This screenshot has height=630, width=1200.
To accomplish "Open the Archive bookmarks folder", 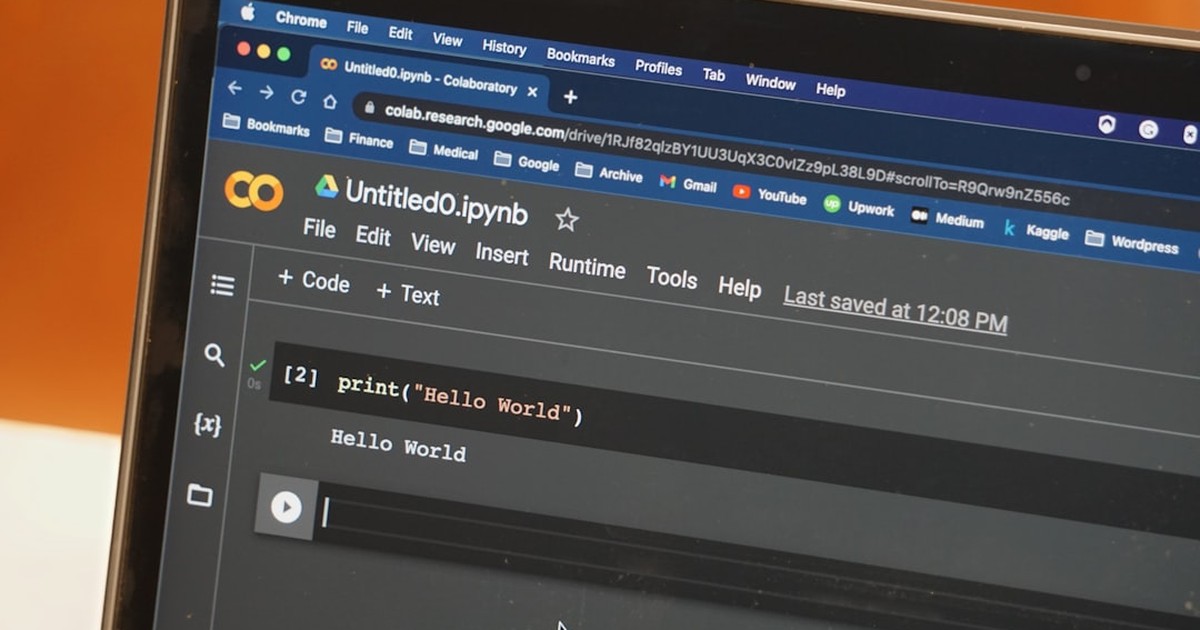I will coord(609,173).
